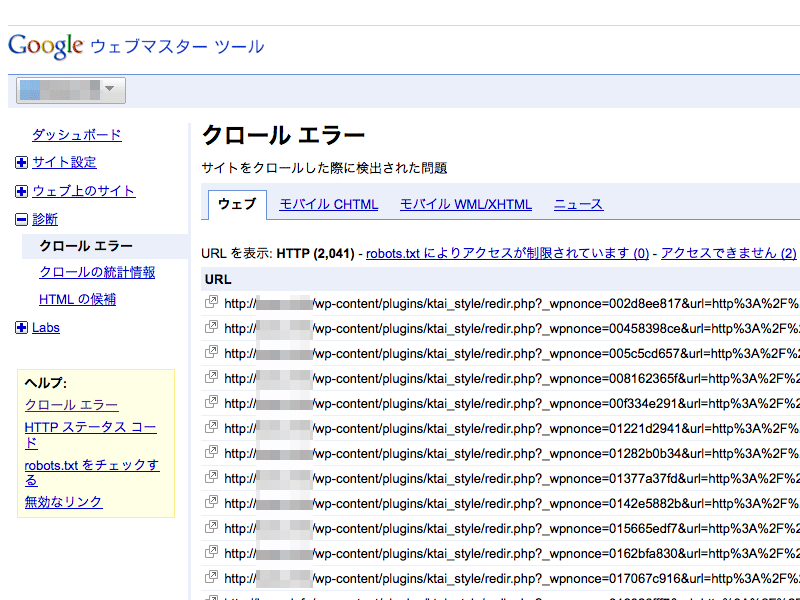
Task: Open external link icon for wpnonce=008162365f row
Action: click(211, 377)
